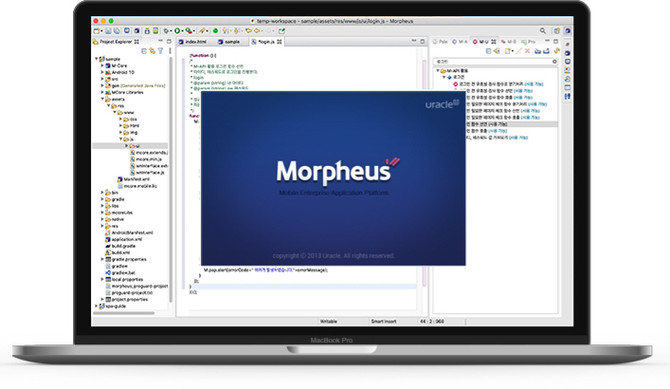The width and height of the screenshot is (670, 389).
Task: Open the search magnifier in the top toolbar
Action: pos(543,31)
